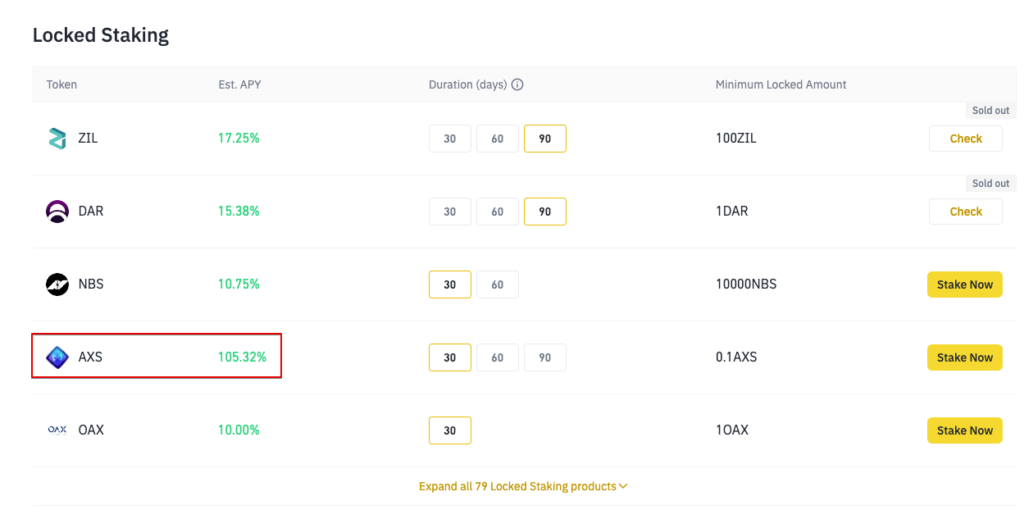
Task: Click Check button in DAR row
Action: [x=966, y=212]
